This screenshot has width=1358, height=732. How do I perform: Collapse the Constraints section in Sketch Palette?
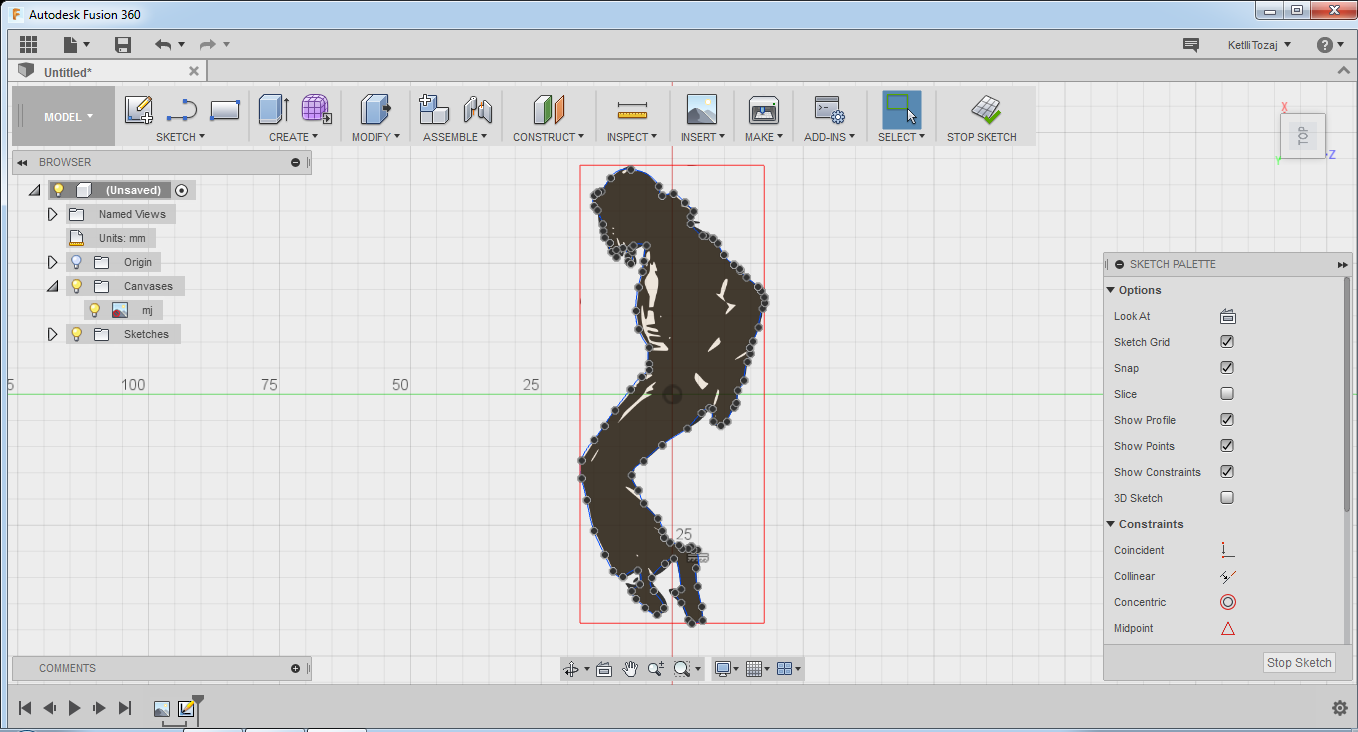point(1111,524)
